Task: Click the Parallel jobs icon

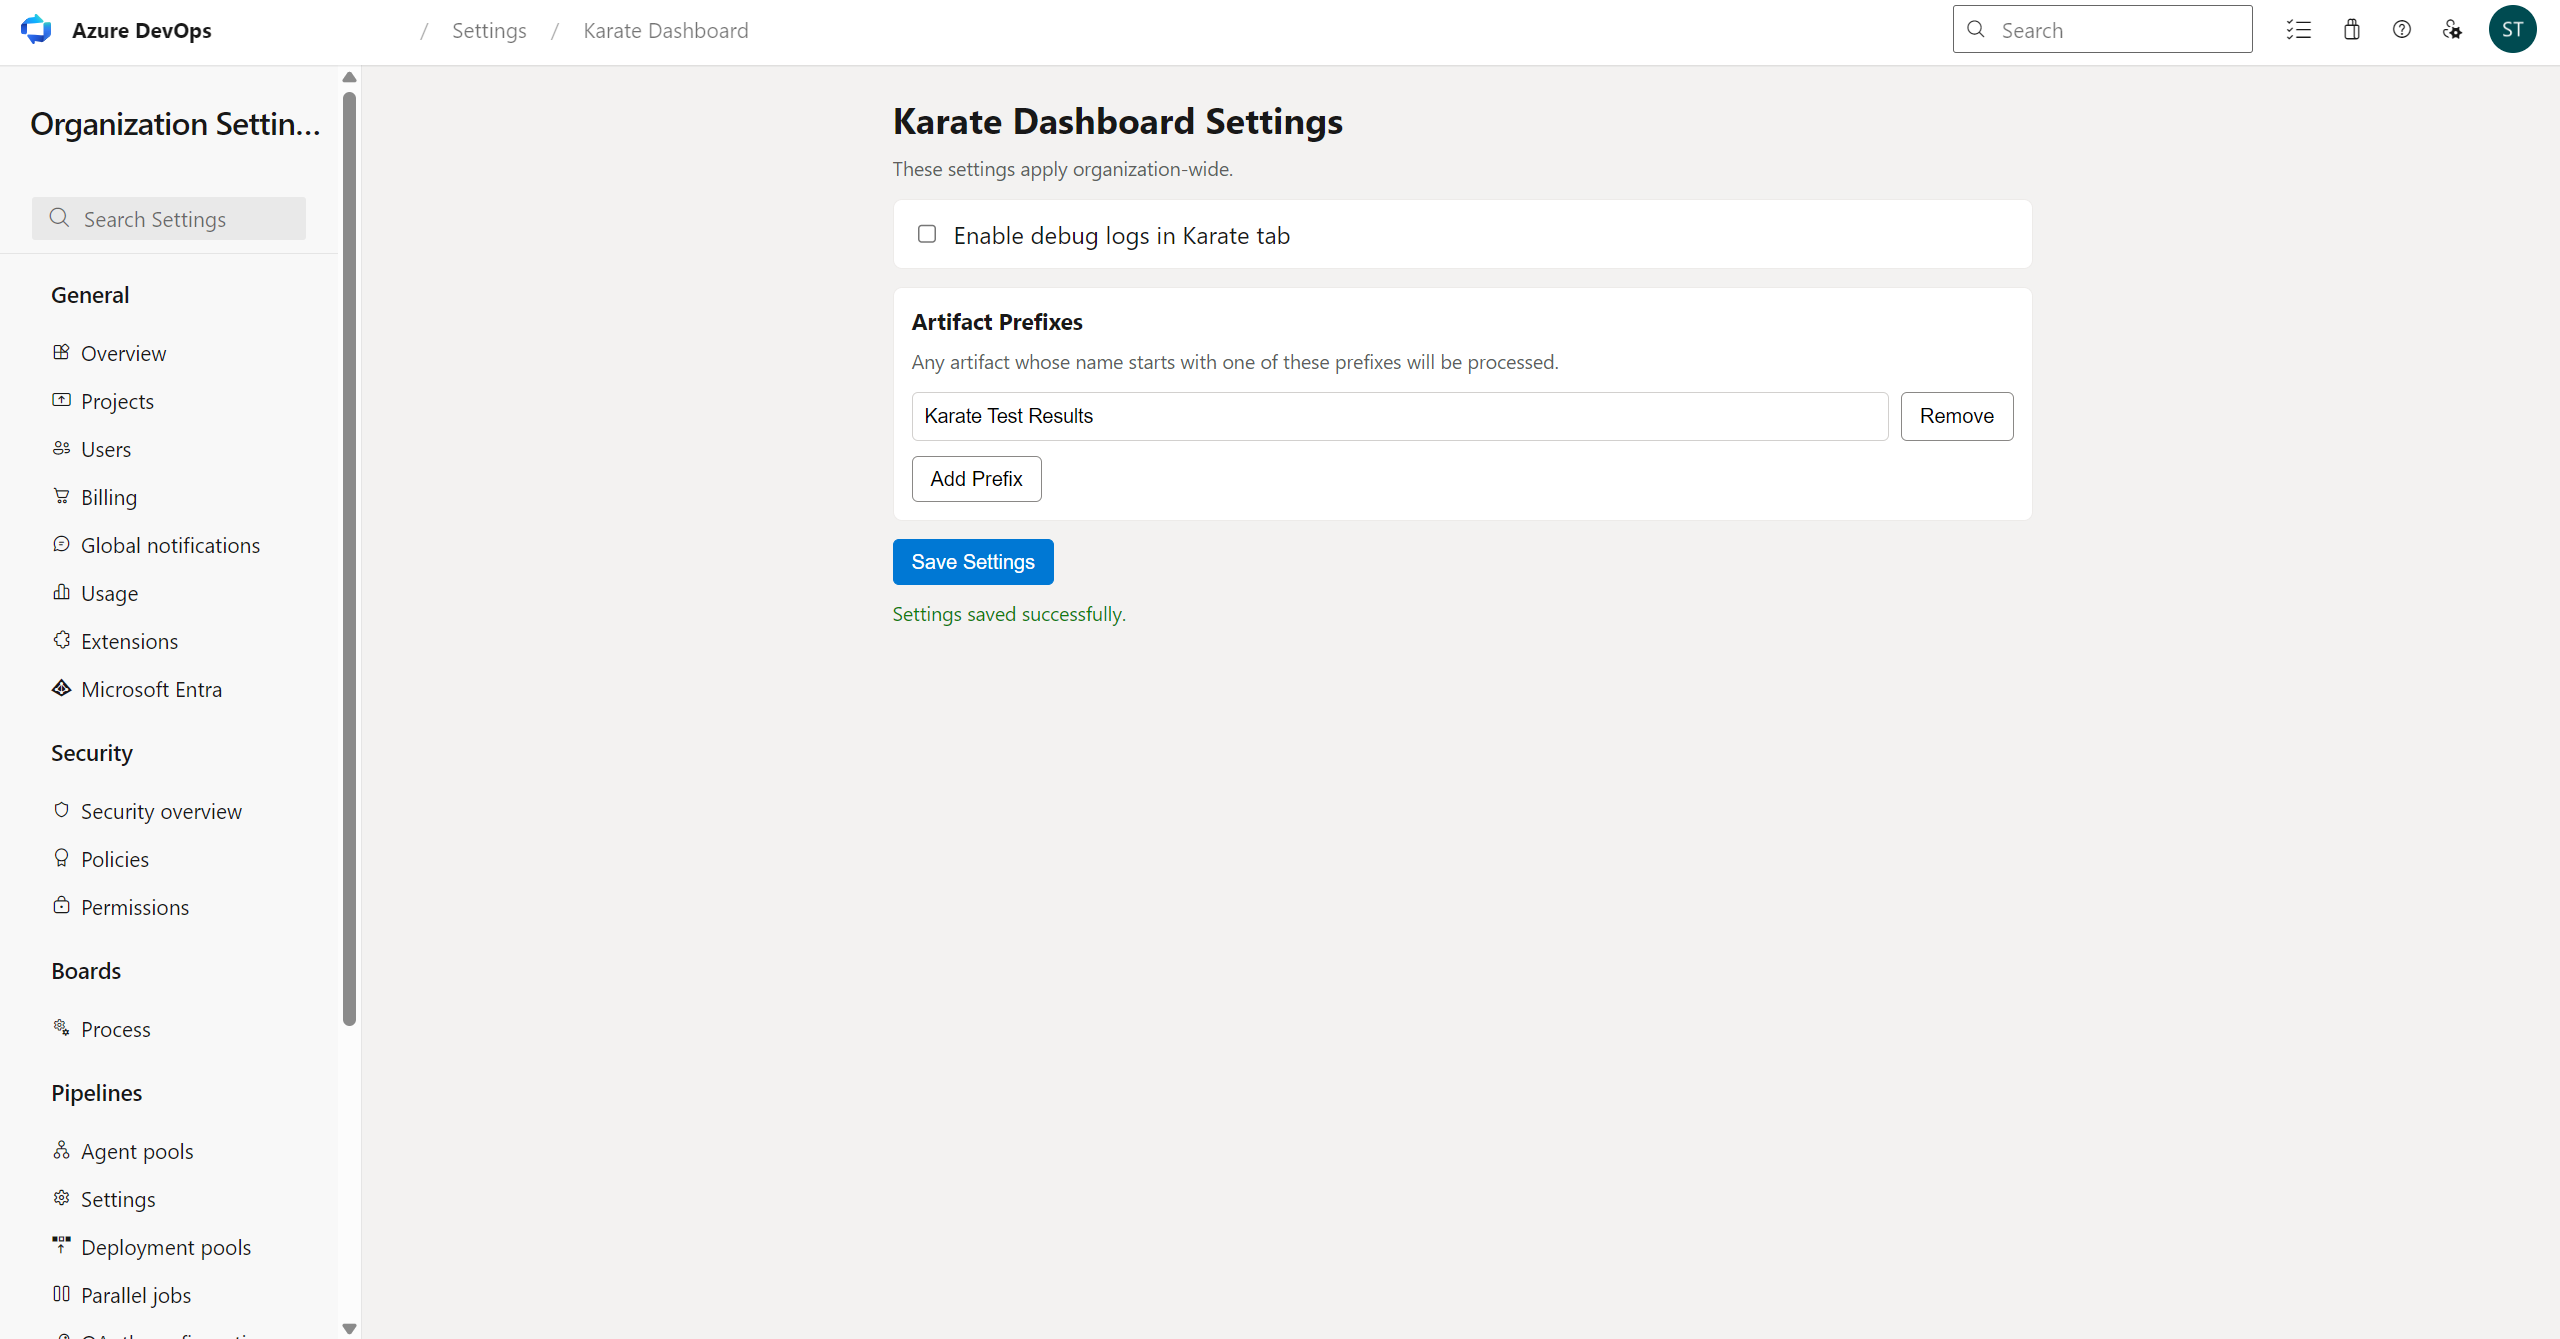Action: coord(61,1294)
